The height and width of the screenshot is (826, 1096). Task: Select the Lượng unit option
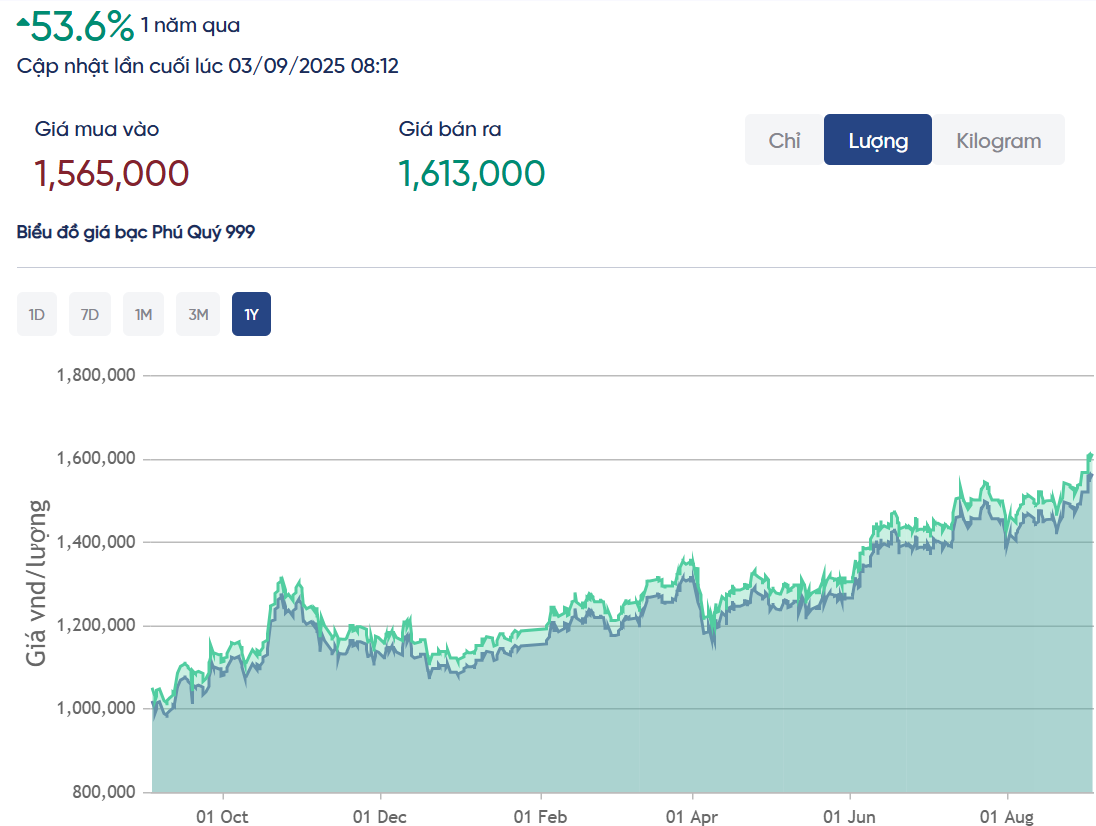coord(878,140)
